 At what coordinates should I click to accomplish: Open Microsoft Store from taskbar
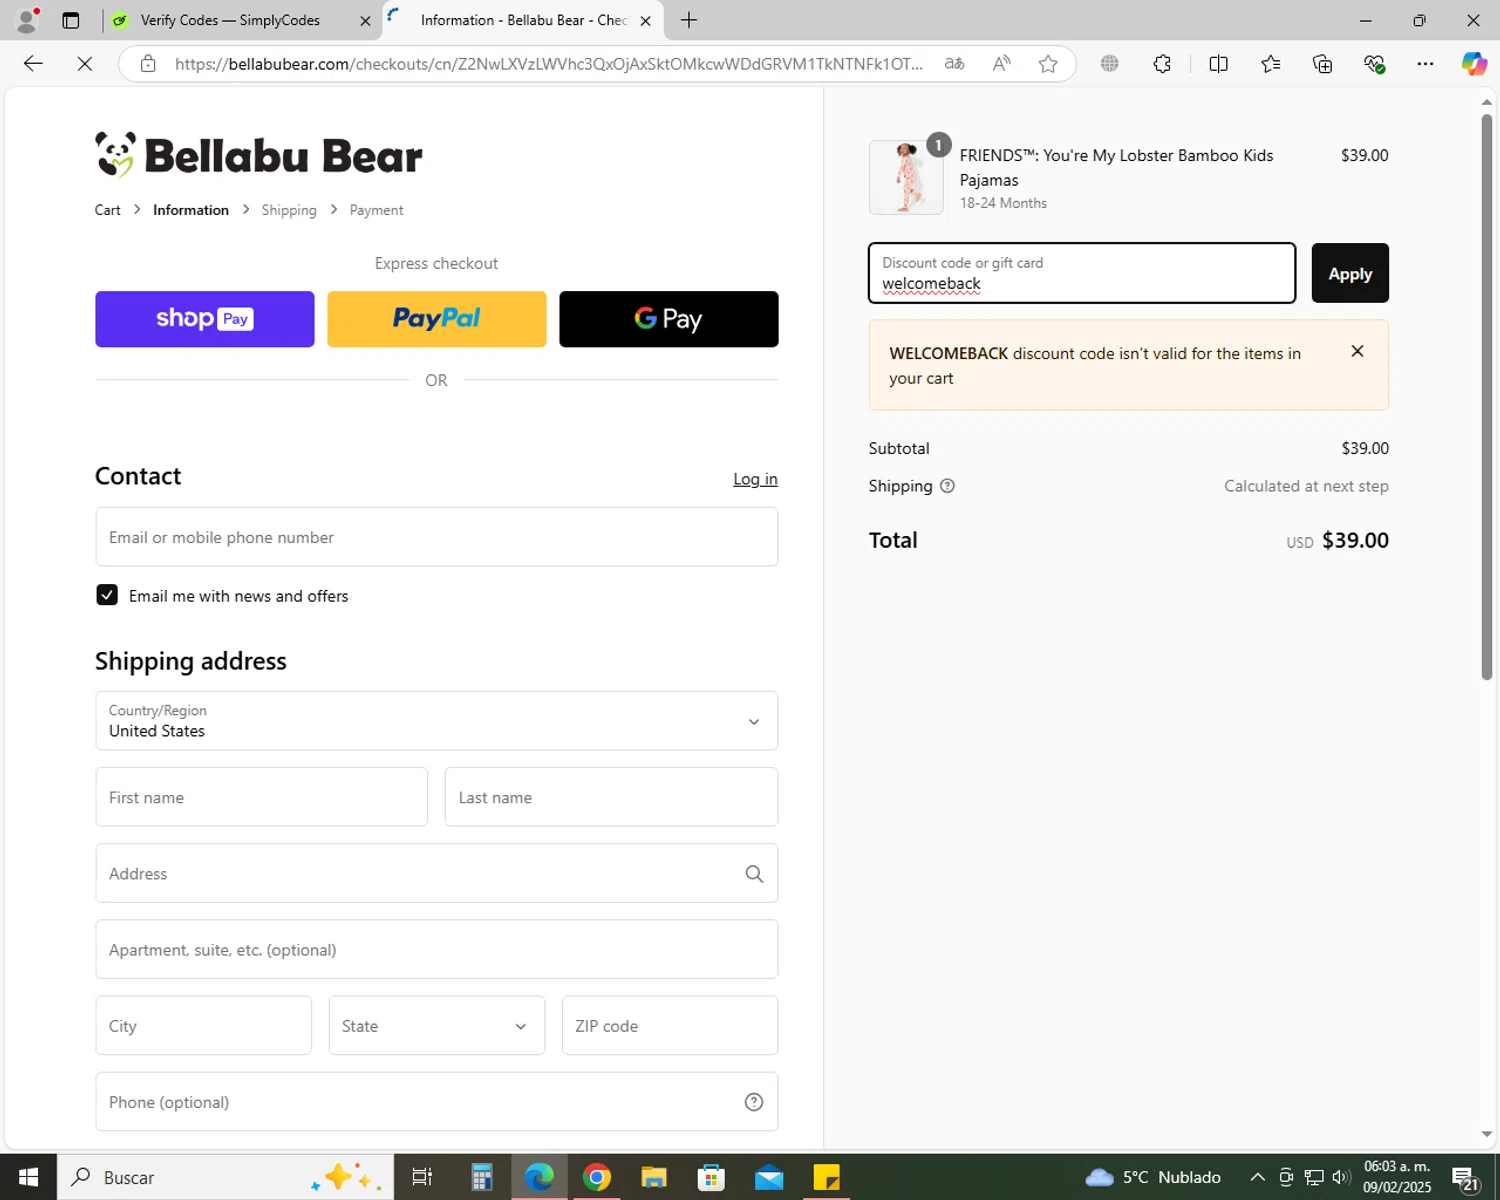click(711, 1177)
